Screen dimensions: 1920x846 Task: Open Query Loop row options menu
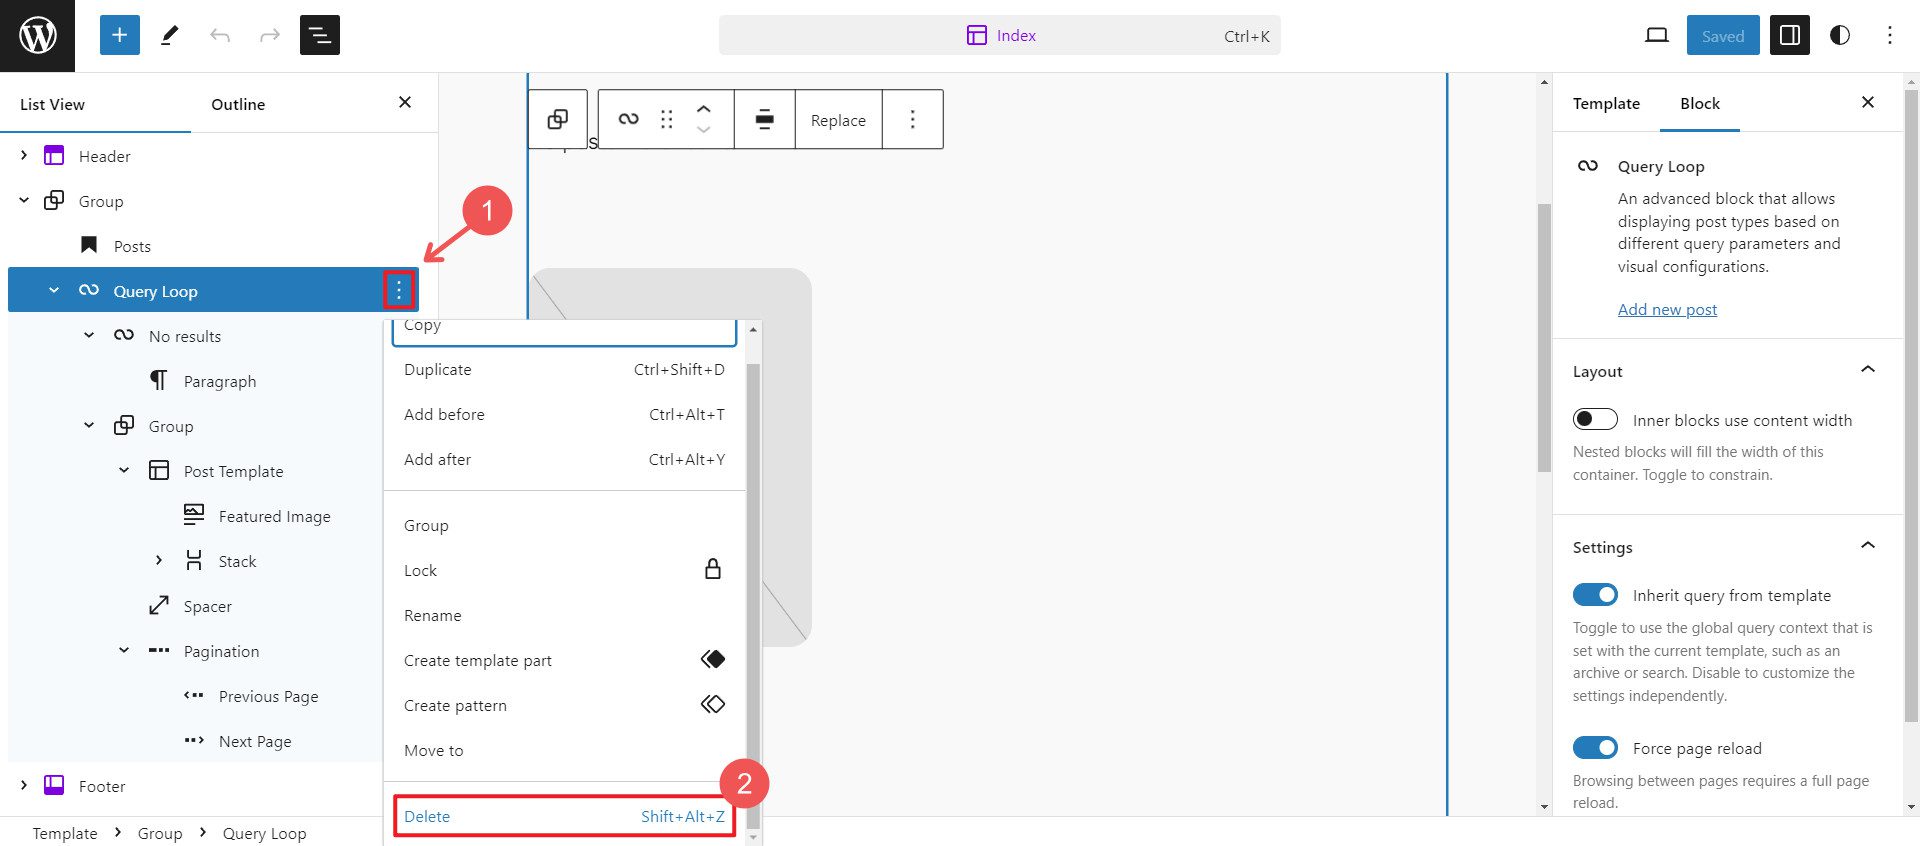(399, 290)
